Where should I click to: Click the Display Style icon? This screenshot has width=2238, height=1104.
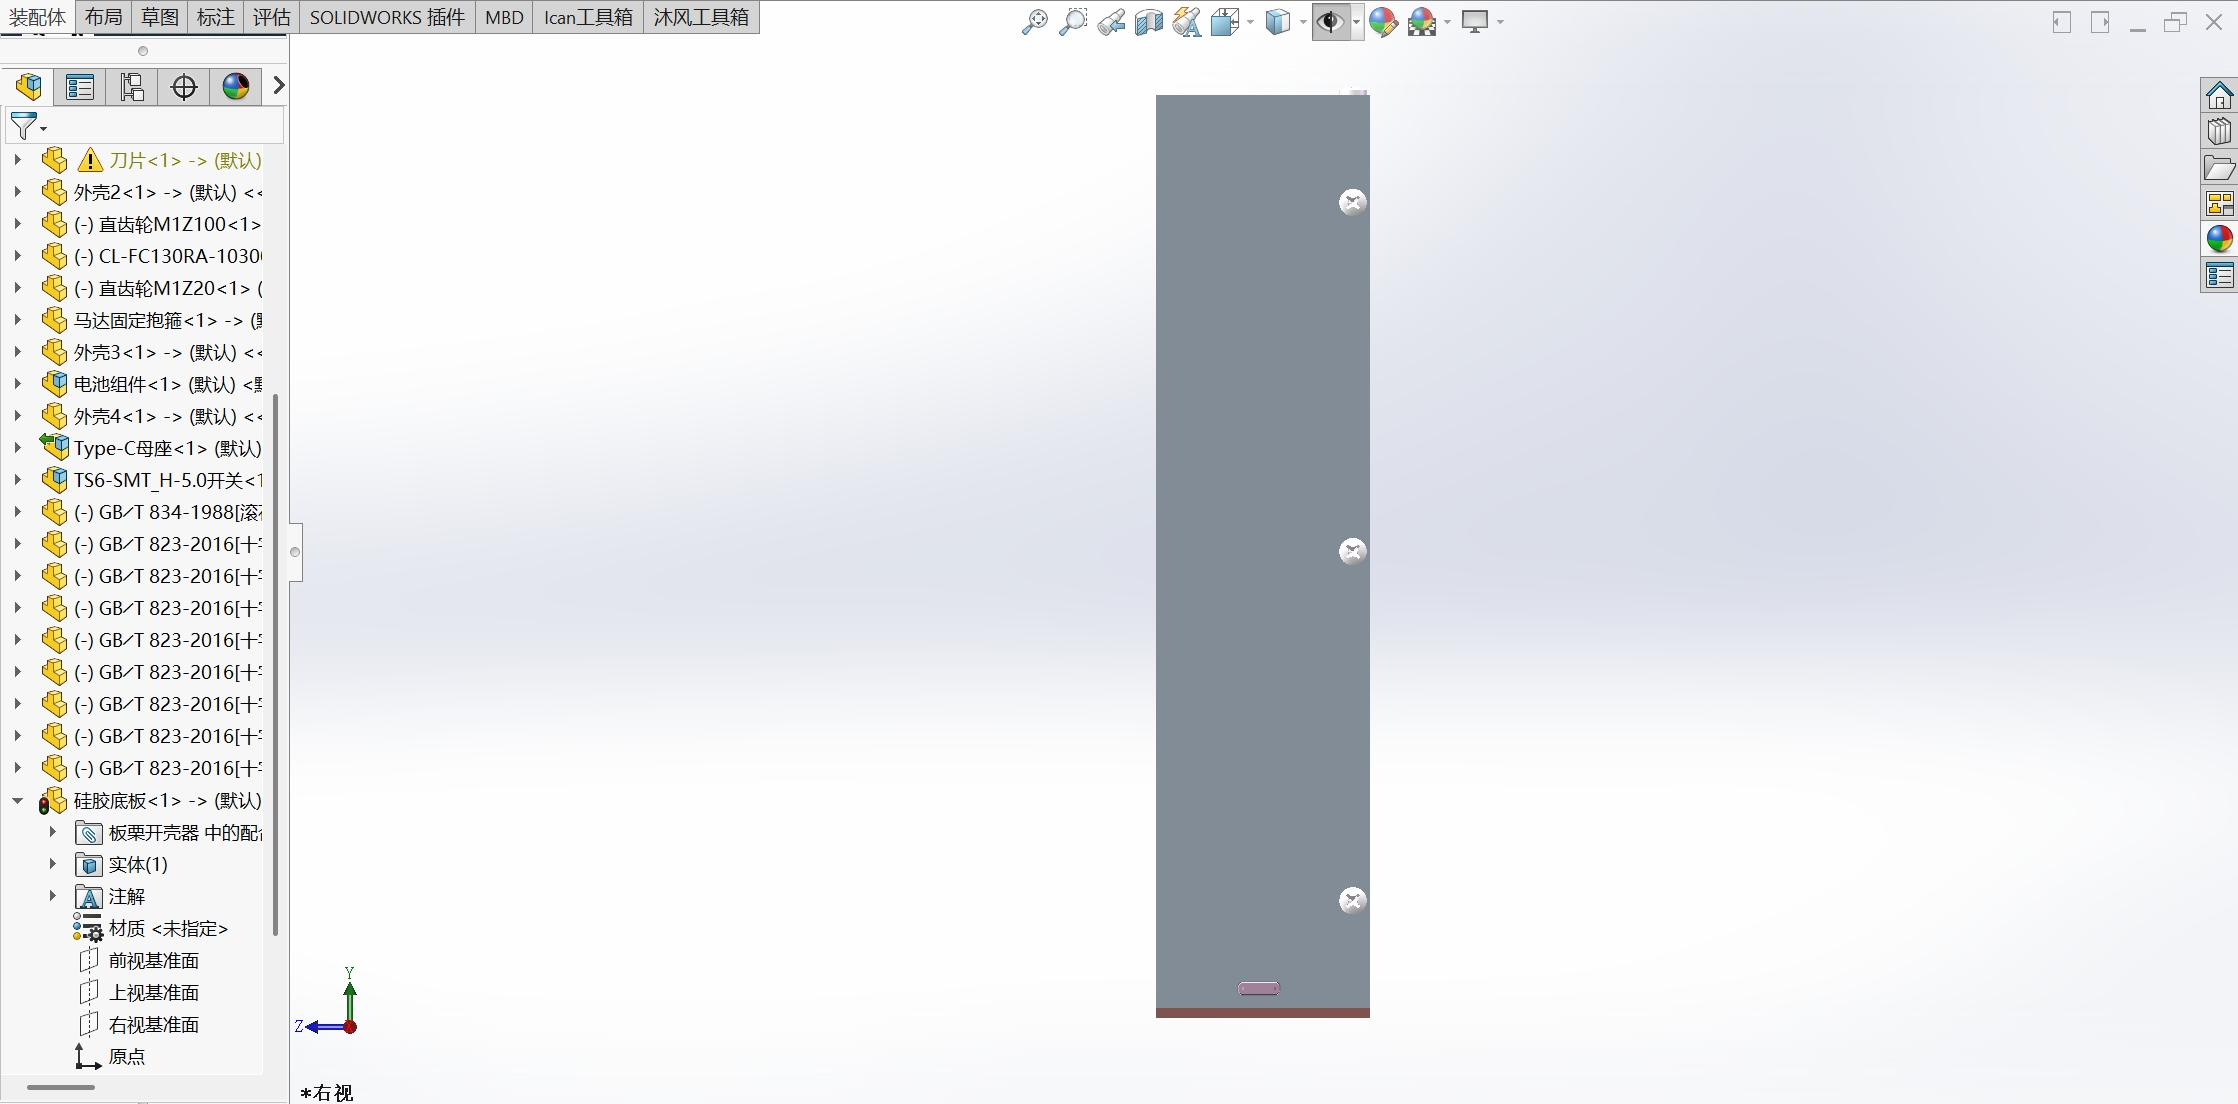click(1277, 21)
